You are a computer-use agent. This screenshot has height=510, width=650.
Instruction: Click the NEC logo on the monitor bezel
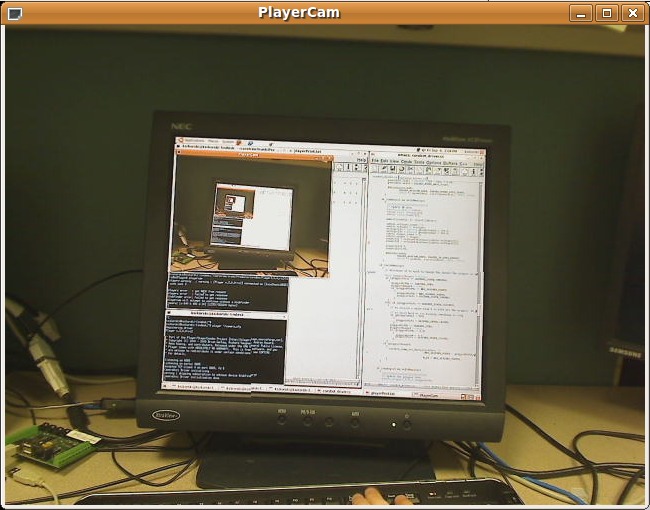point(180,126)
